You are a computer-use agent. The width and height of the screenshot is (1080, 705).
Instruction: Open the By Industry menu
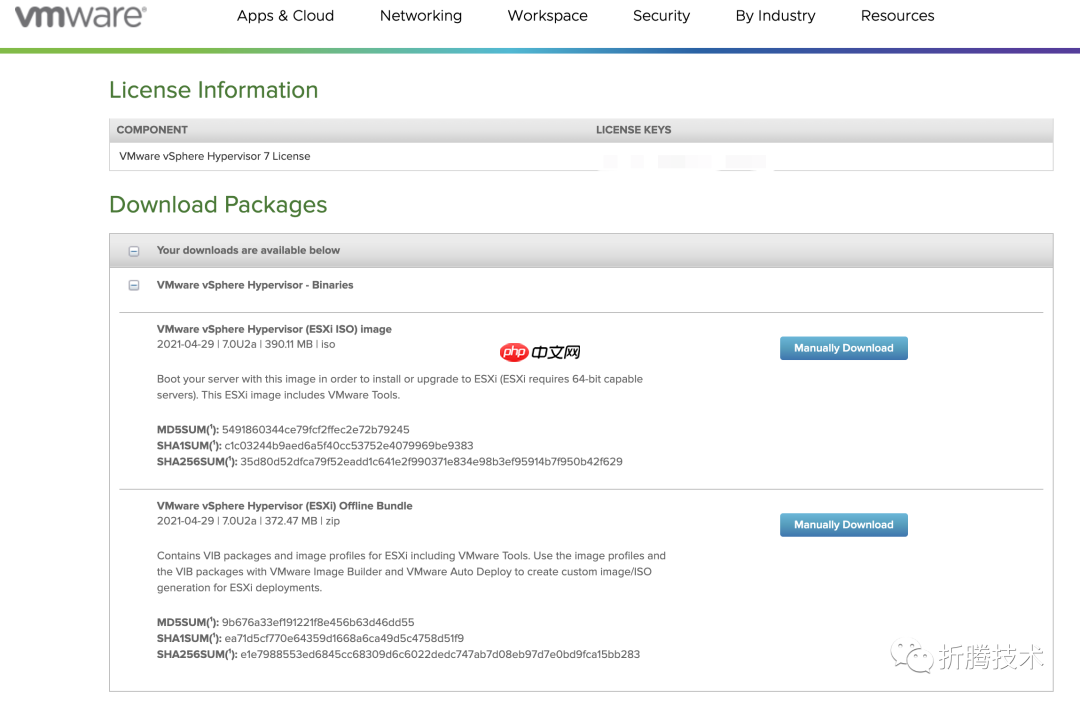[775, 16]
